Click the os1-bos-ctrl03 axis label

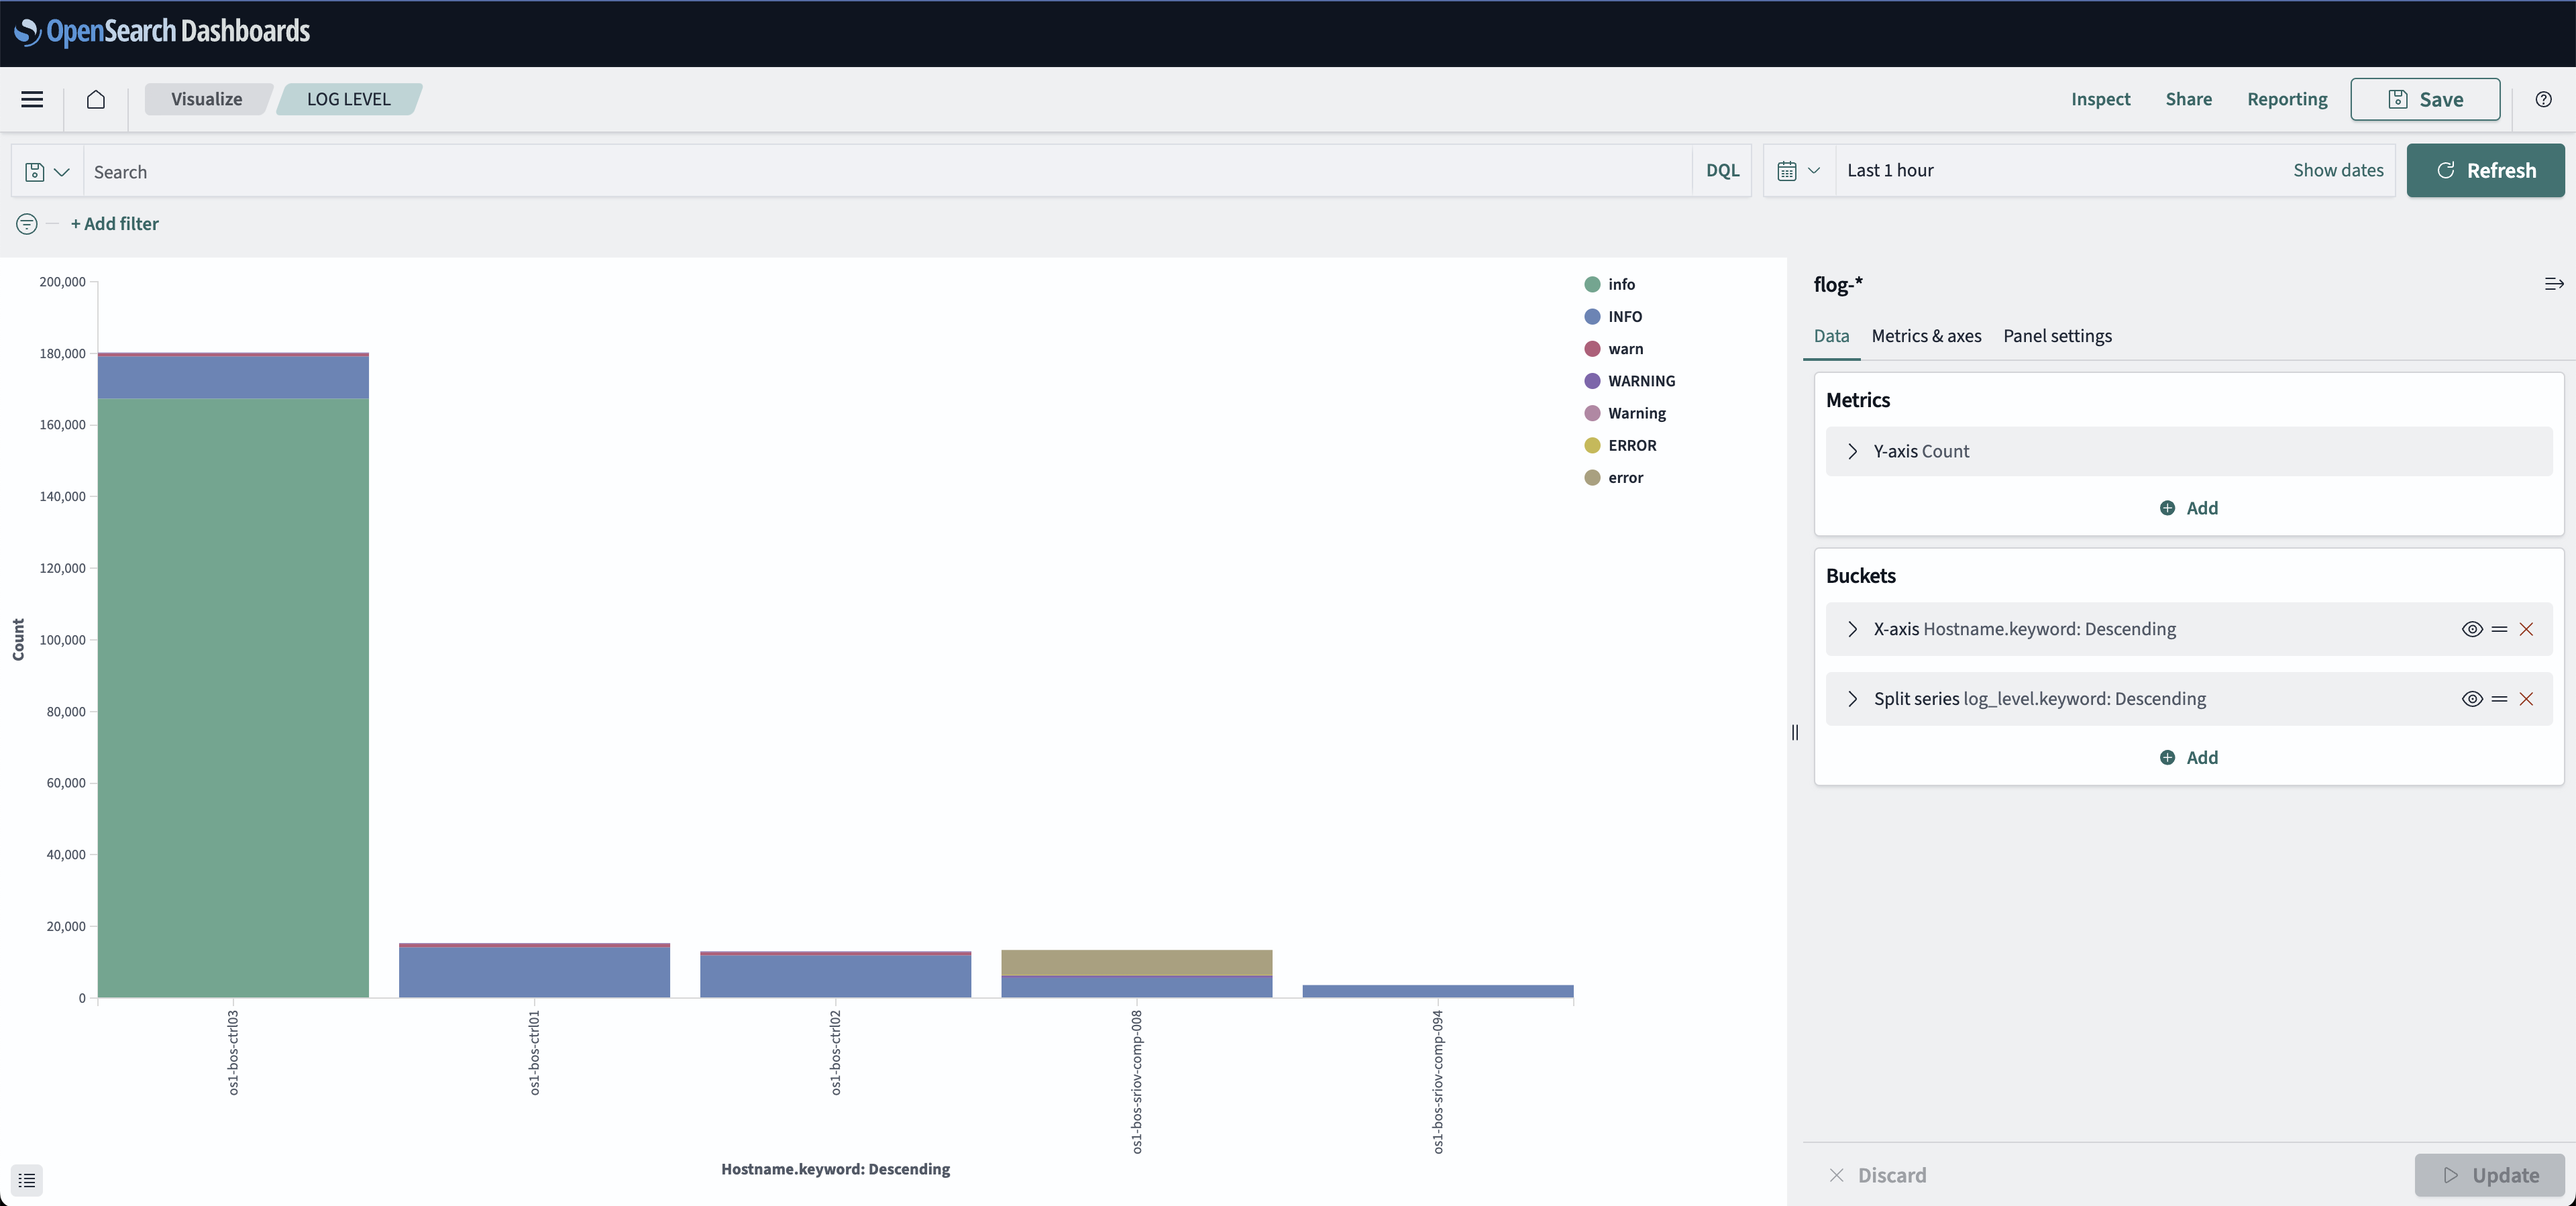tap(233, 1053)
